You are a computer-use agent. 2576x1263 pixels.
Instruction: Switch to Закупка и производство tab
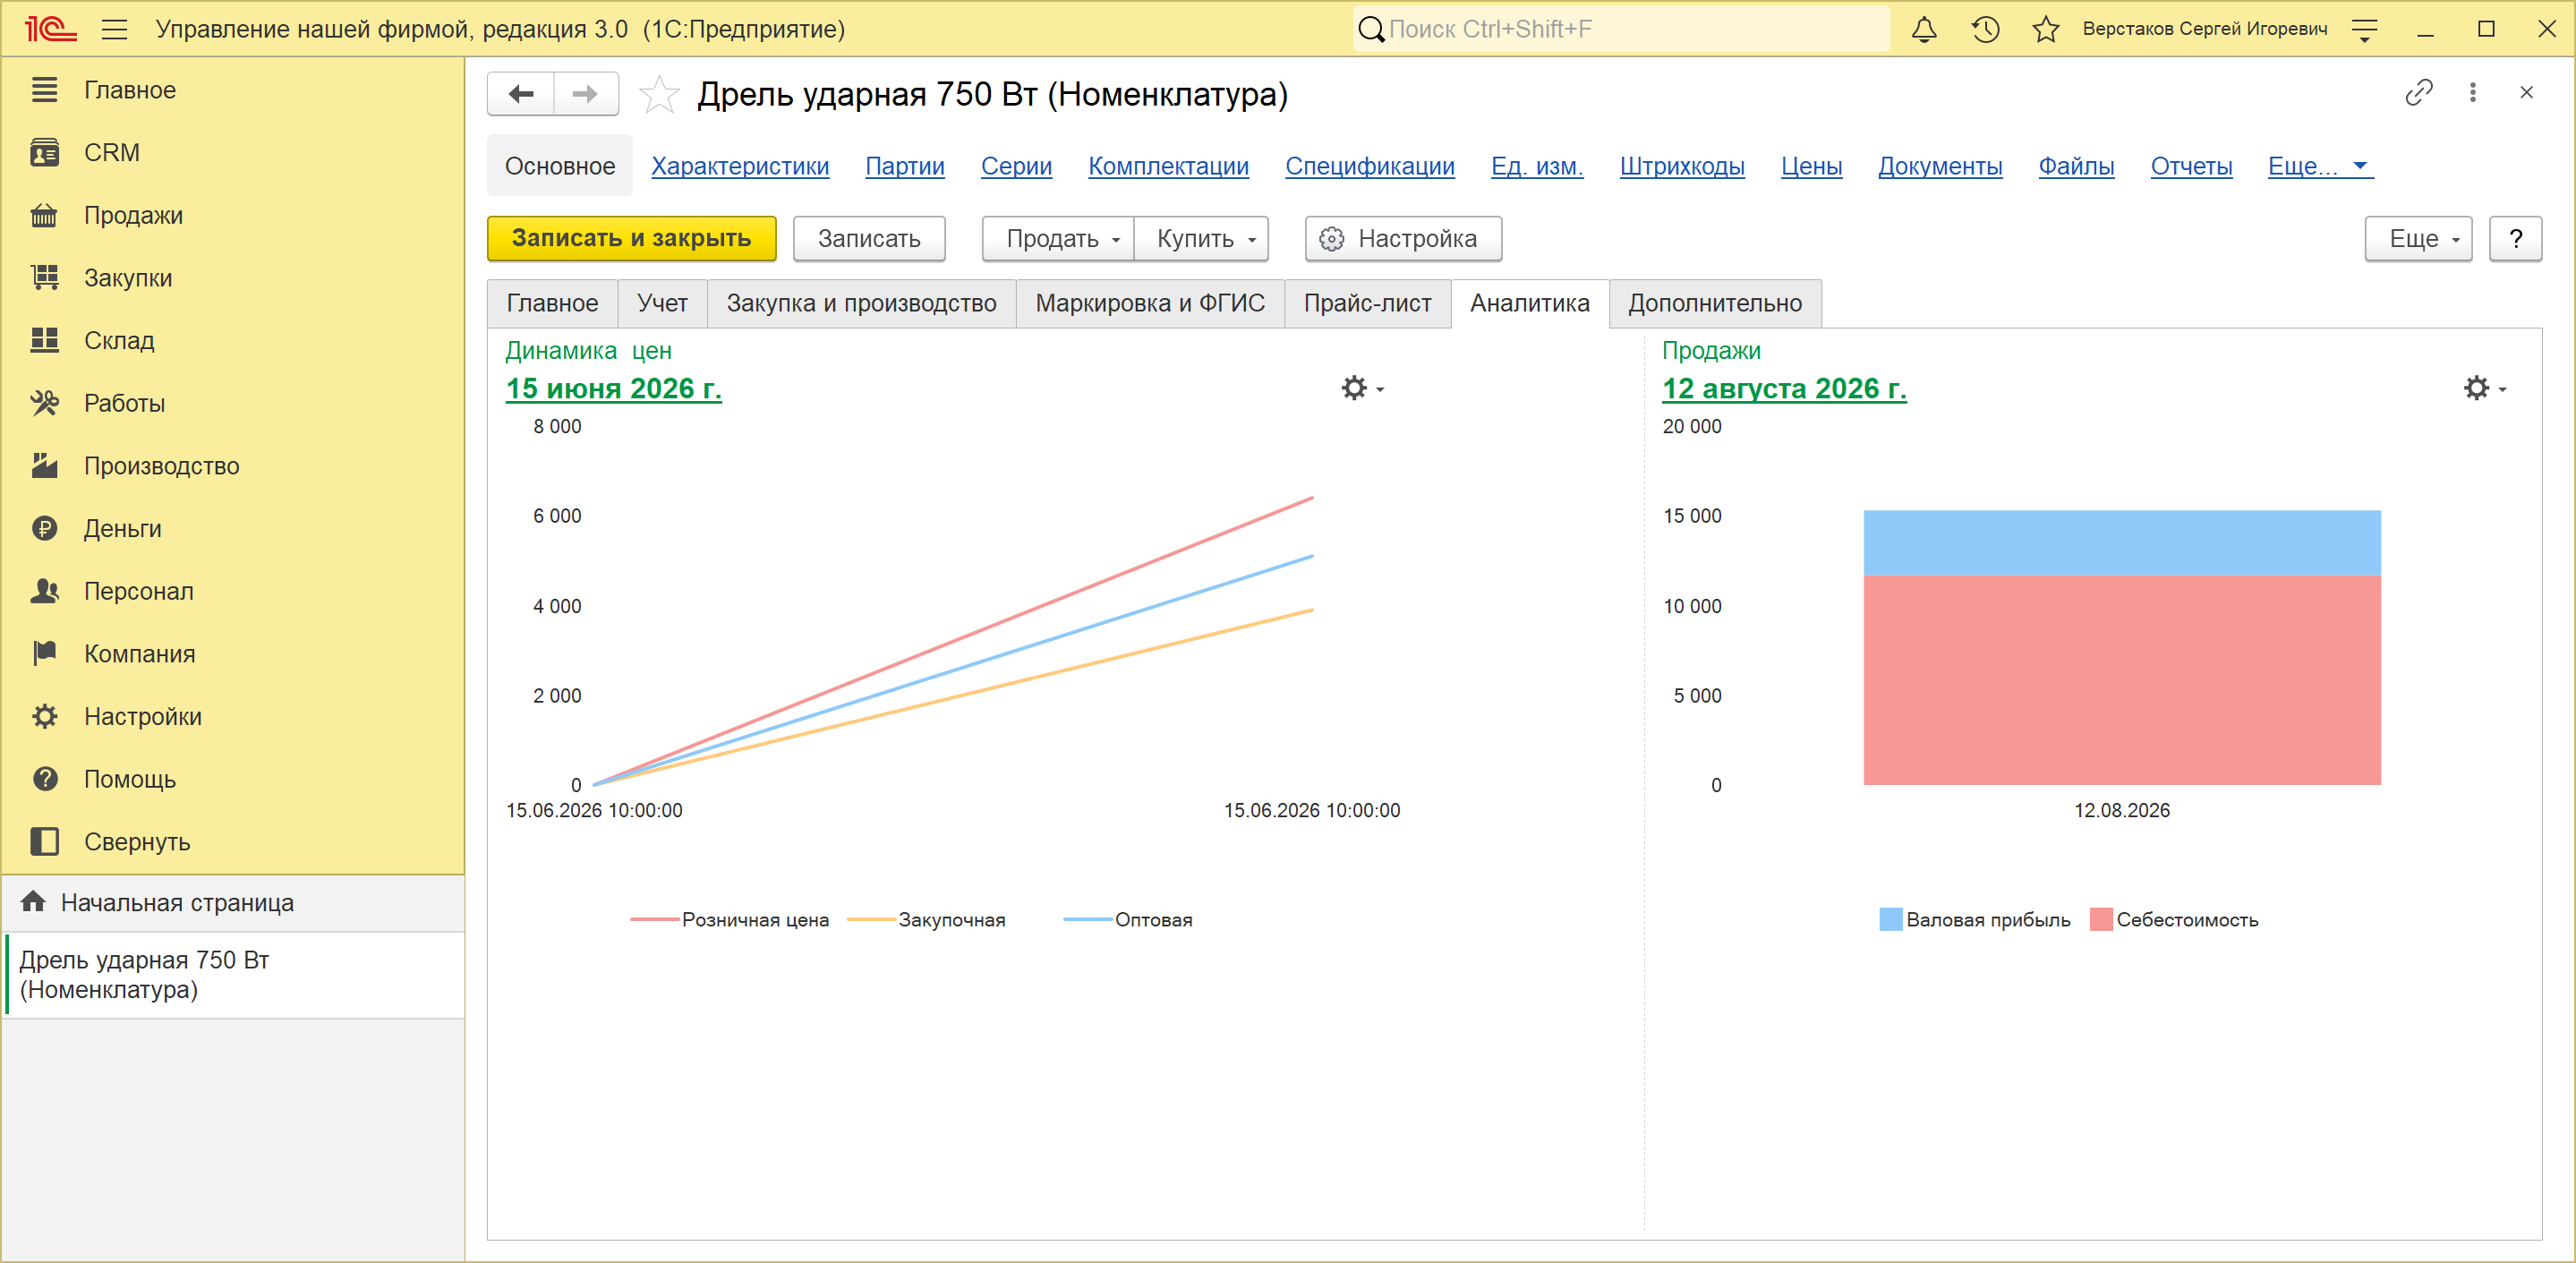[x=861, y=303]
